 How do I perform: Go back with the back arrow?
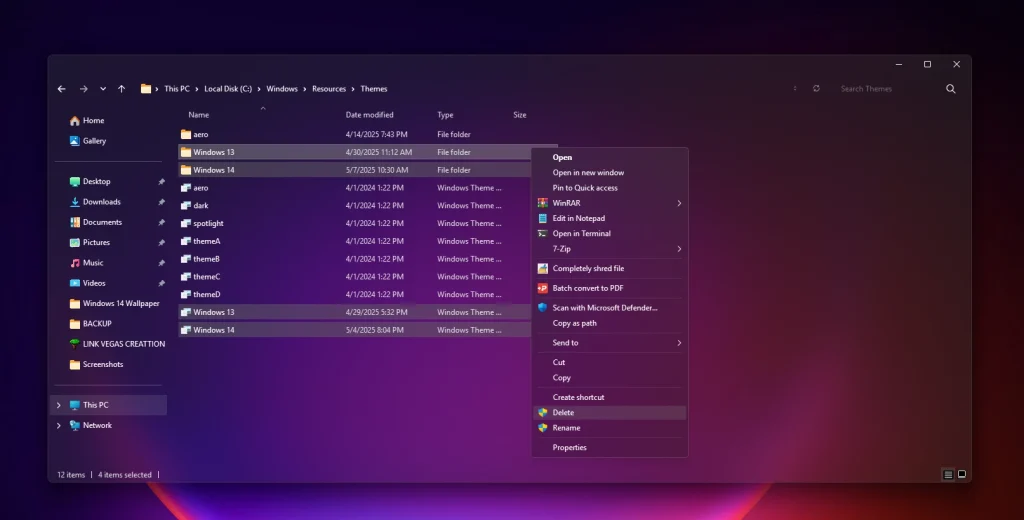(61, 89)
